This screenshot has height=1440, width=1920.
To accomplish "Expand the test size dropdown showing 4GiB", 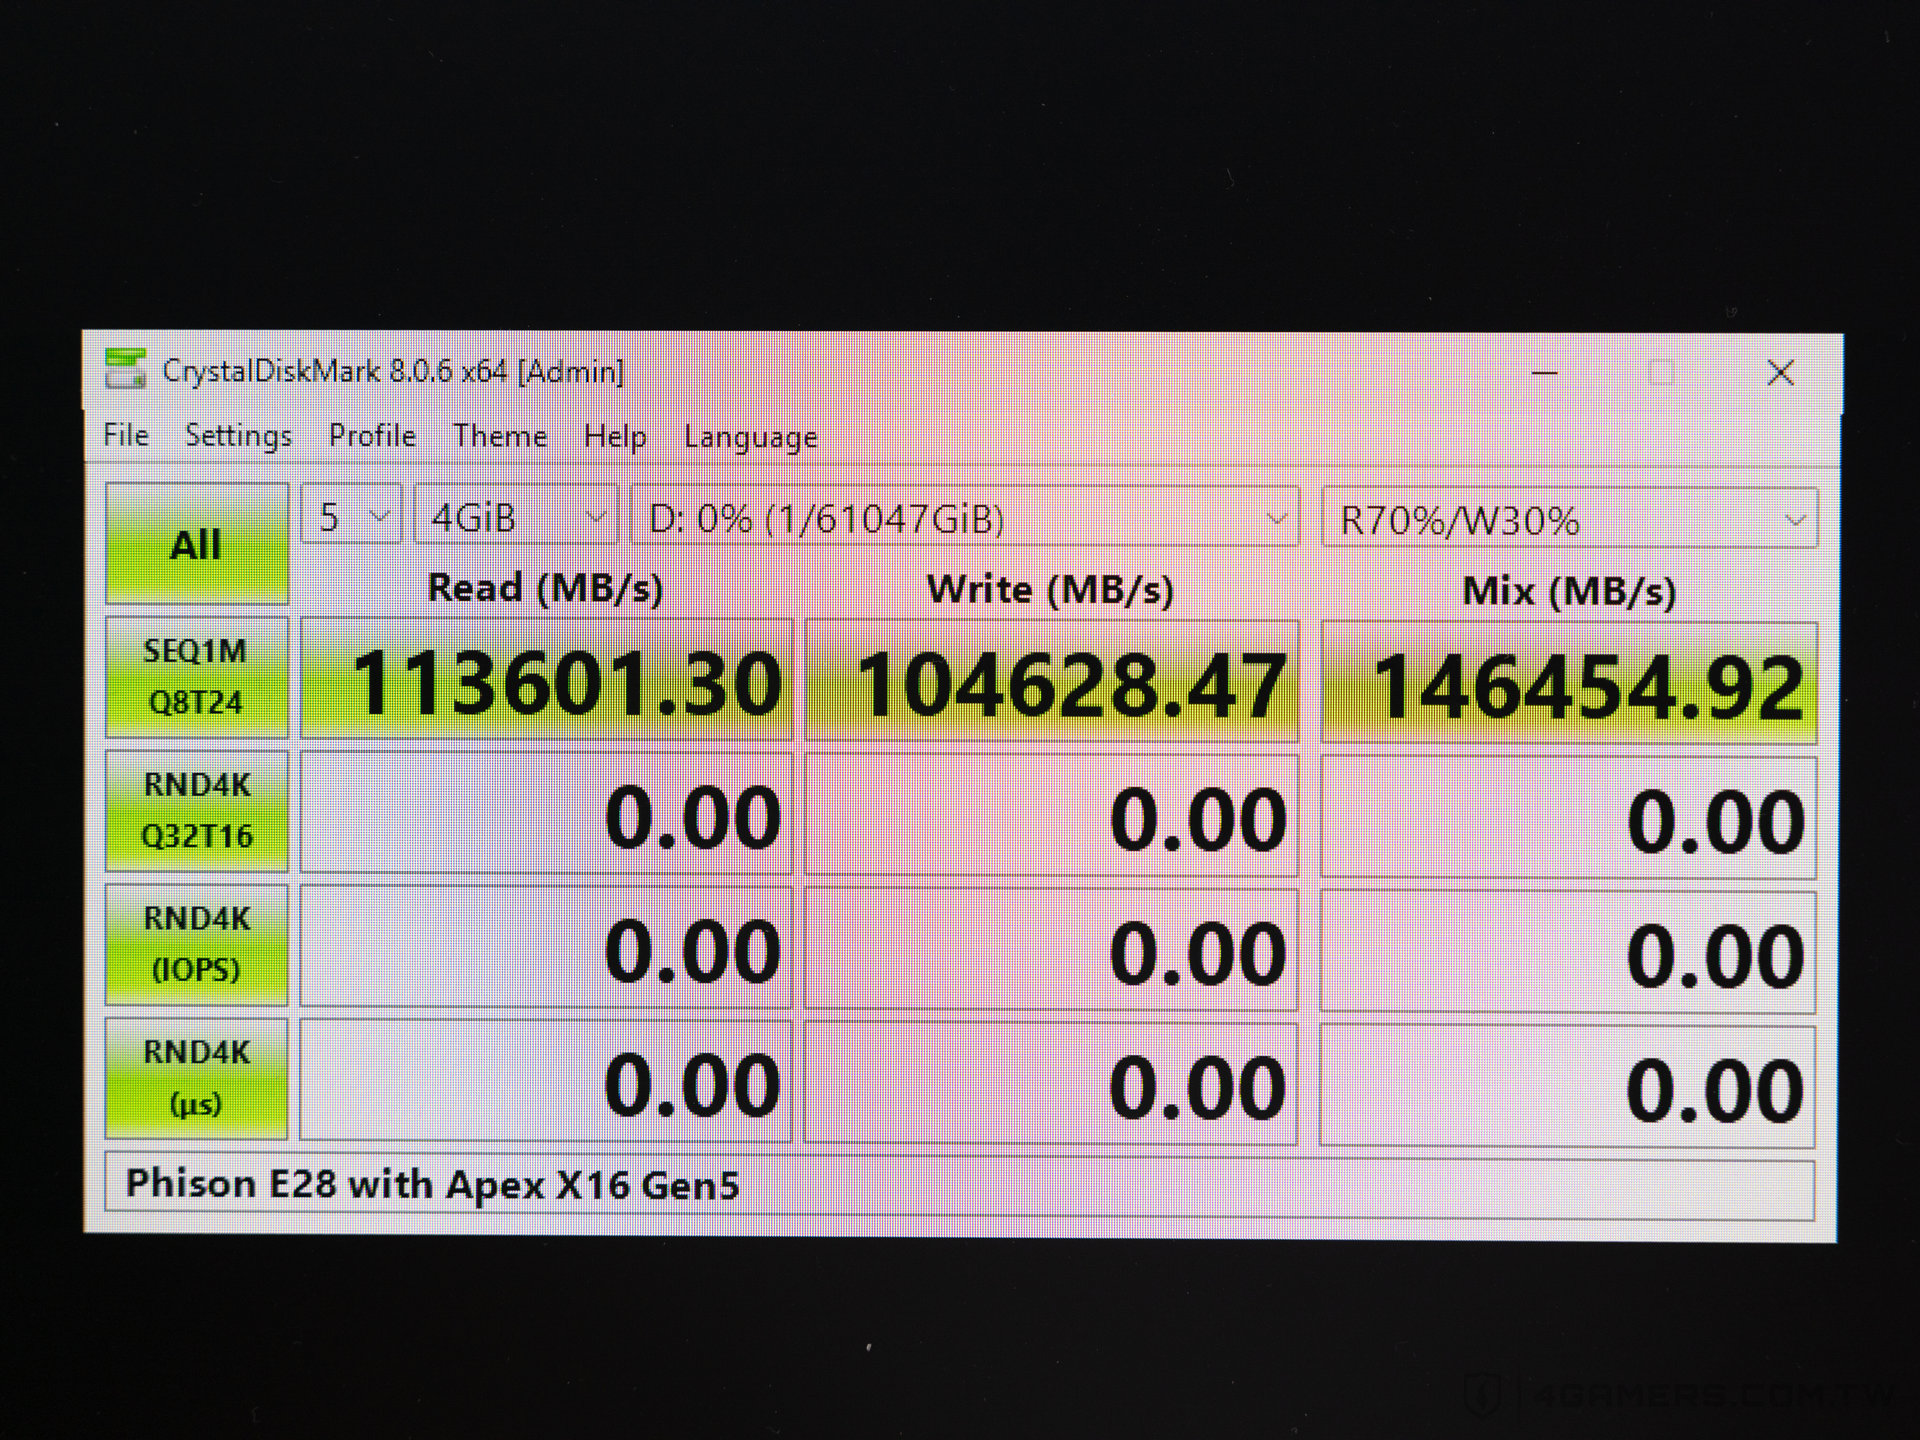I will 516,517.
